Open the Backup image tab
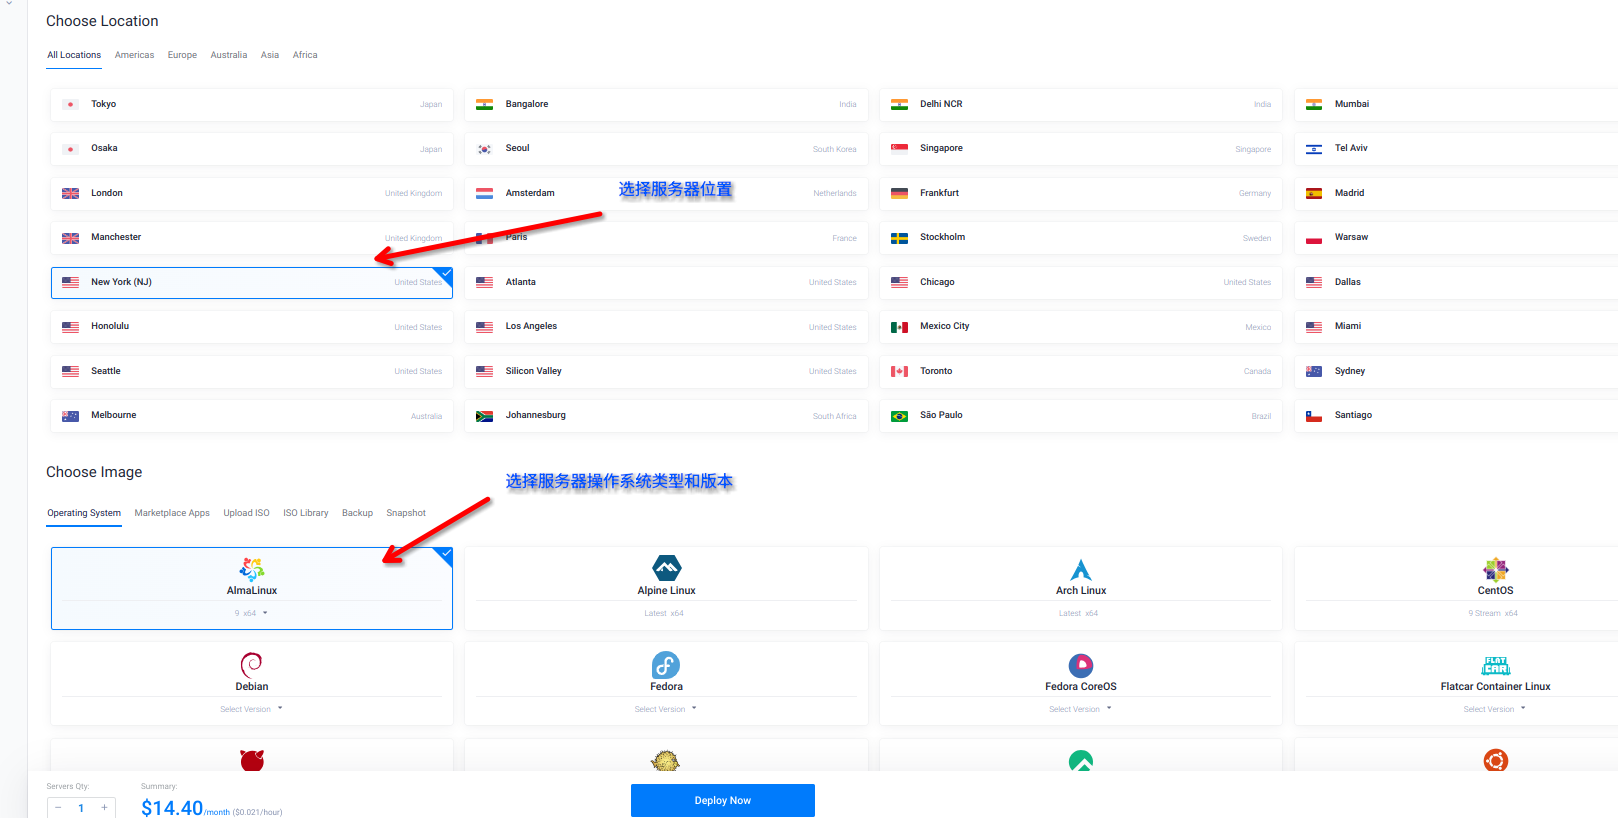1618x818 pixels. tap(357, 513)
